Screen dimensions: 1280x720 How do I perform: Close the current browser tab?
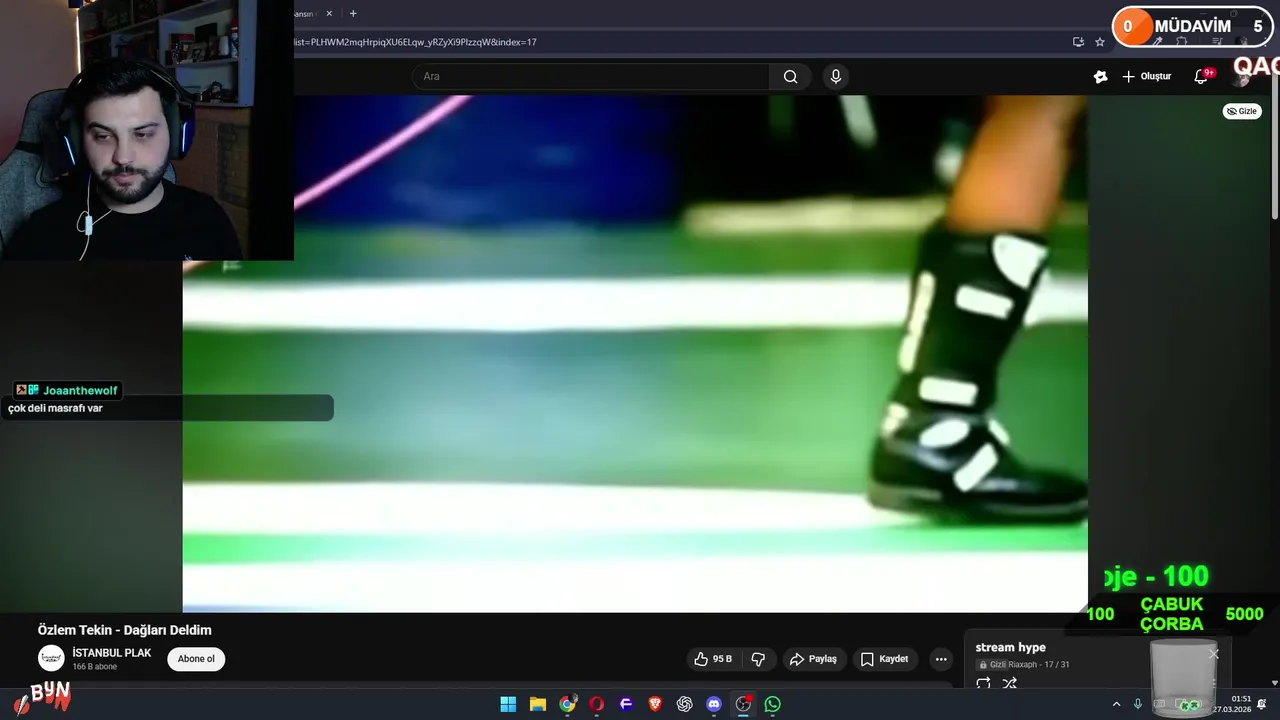[x=329, y=14]
